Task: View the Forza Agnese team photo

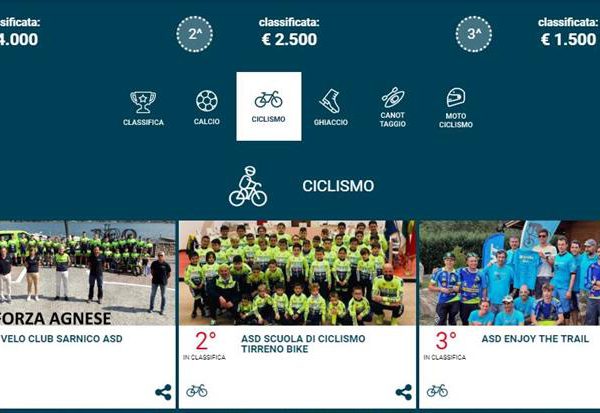Action: pos(87,273)
